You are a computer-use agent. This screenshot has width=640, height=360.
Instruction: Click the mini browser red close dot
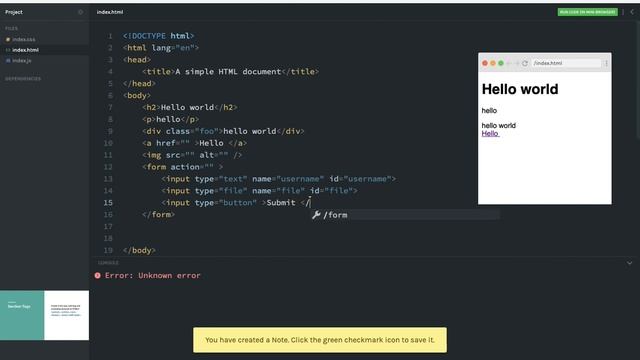click(x=485, y=63)
